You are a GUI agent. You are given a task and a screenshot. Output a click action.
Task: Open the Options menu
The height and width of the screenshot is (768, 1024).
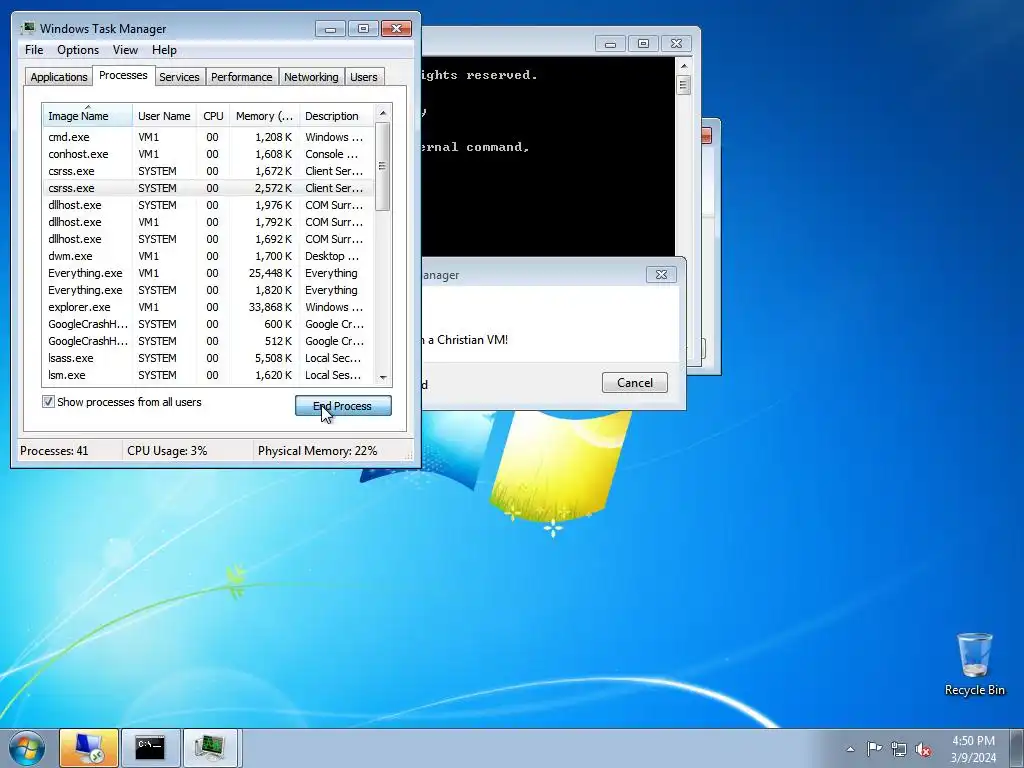click(78, 50)
